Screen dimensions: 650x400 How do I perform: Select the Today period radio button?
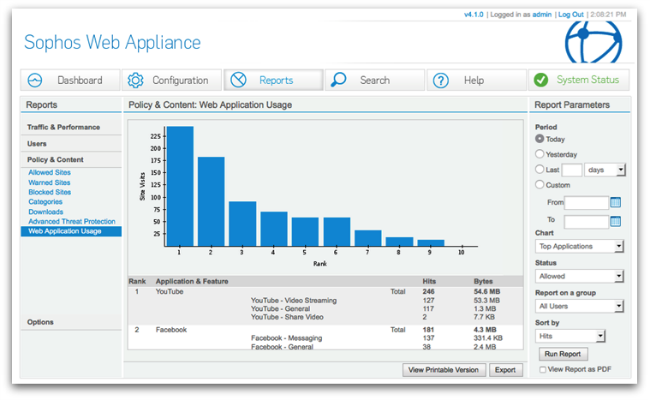(x=539, y=138)
